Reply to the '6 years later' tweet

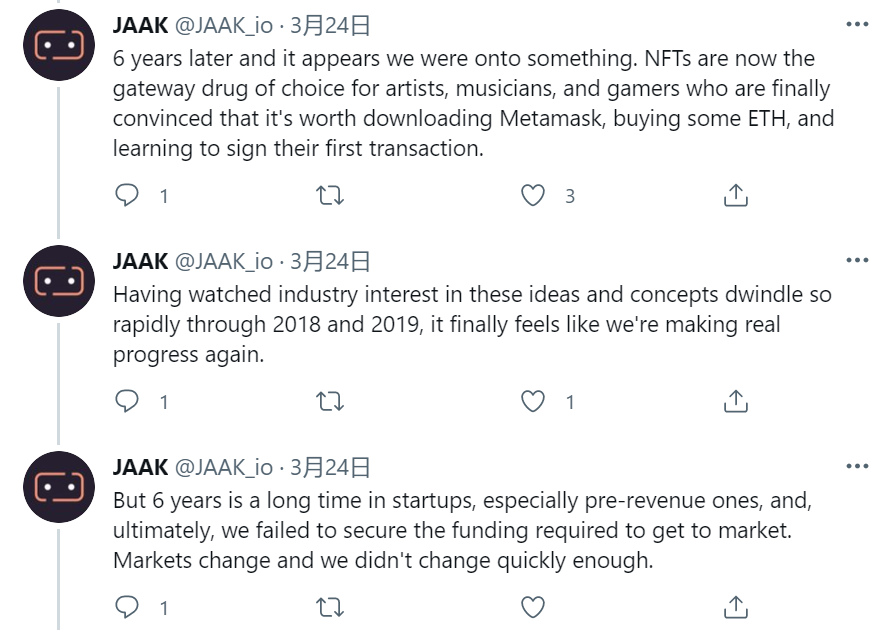(127, 195)
